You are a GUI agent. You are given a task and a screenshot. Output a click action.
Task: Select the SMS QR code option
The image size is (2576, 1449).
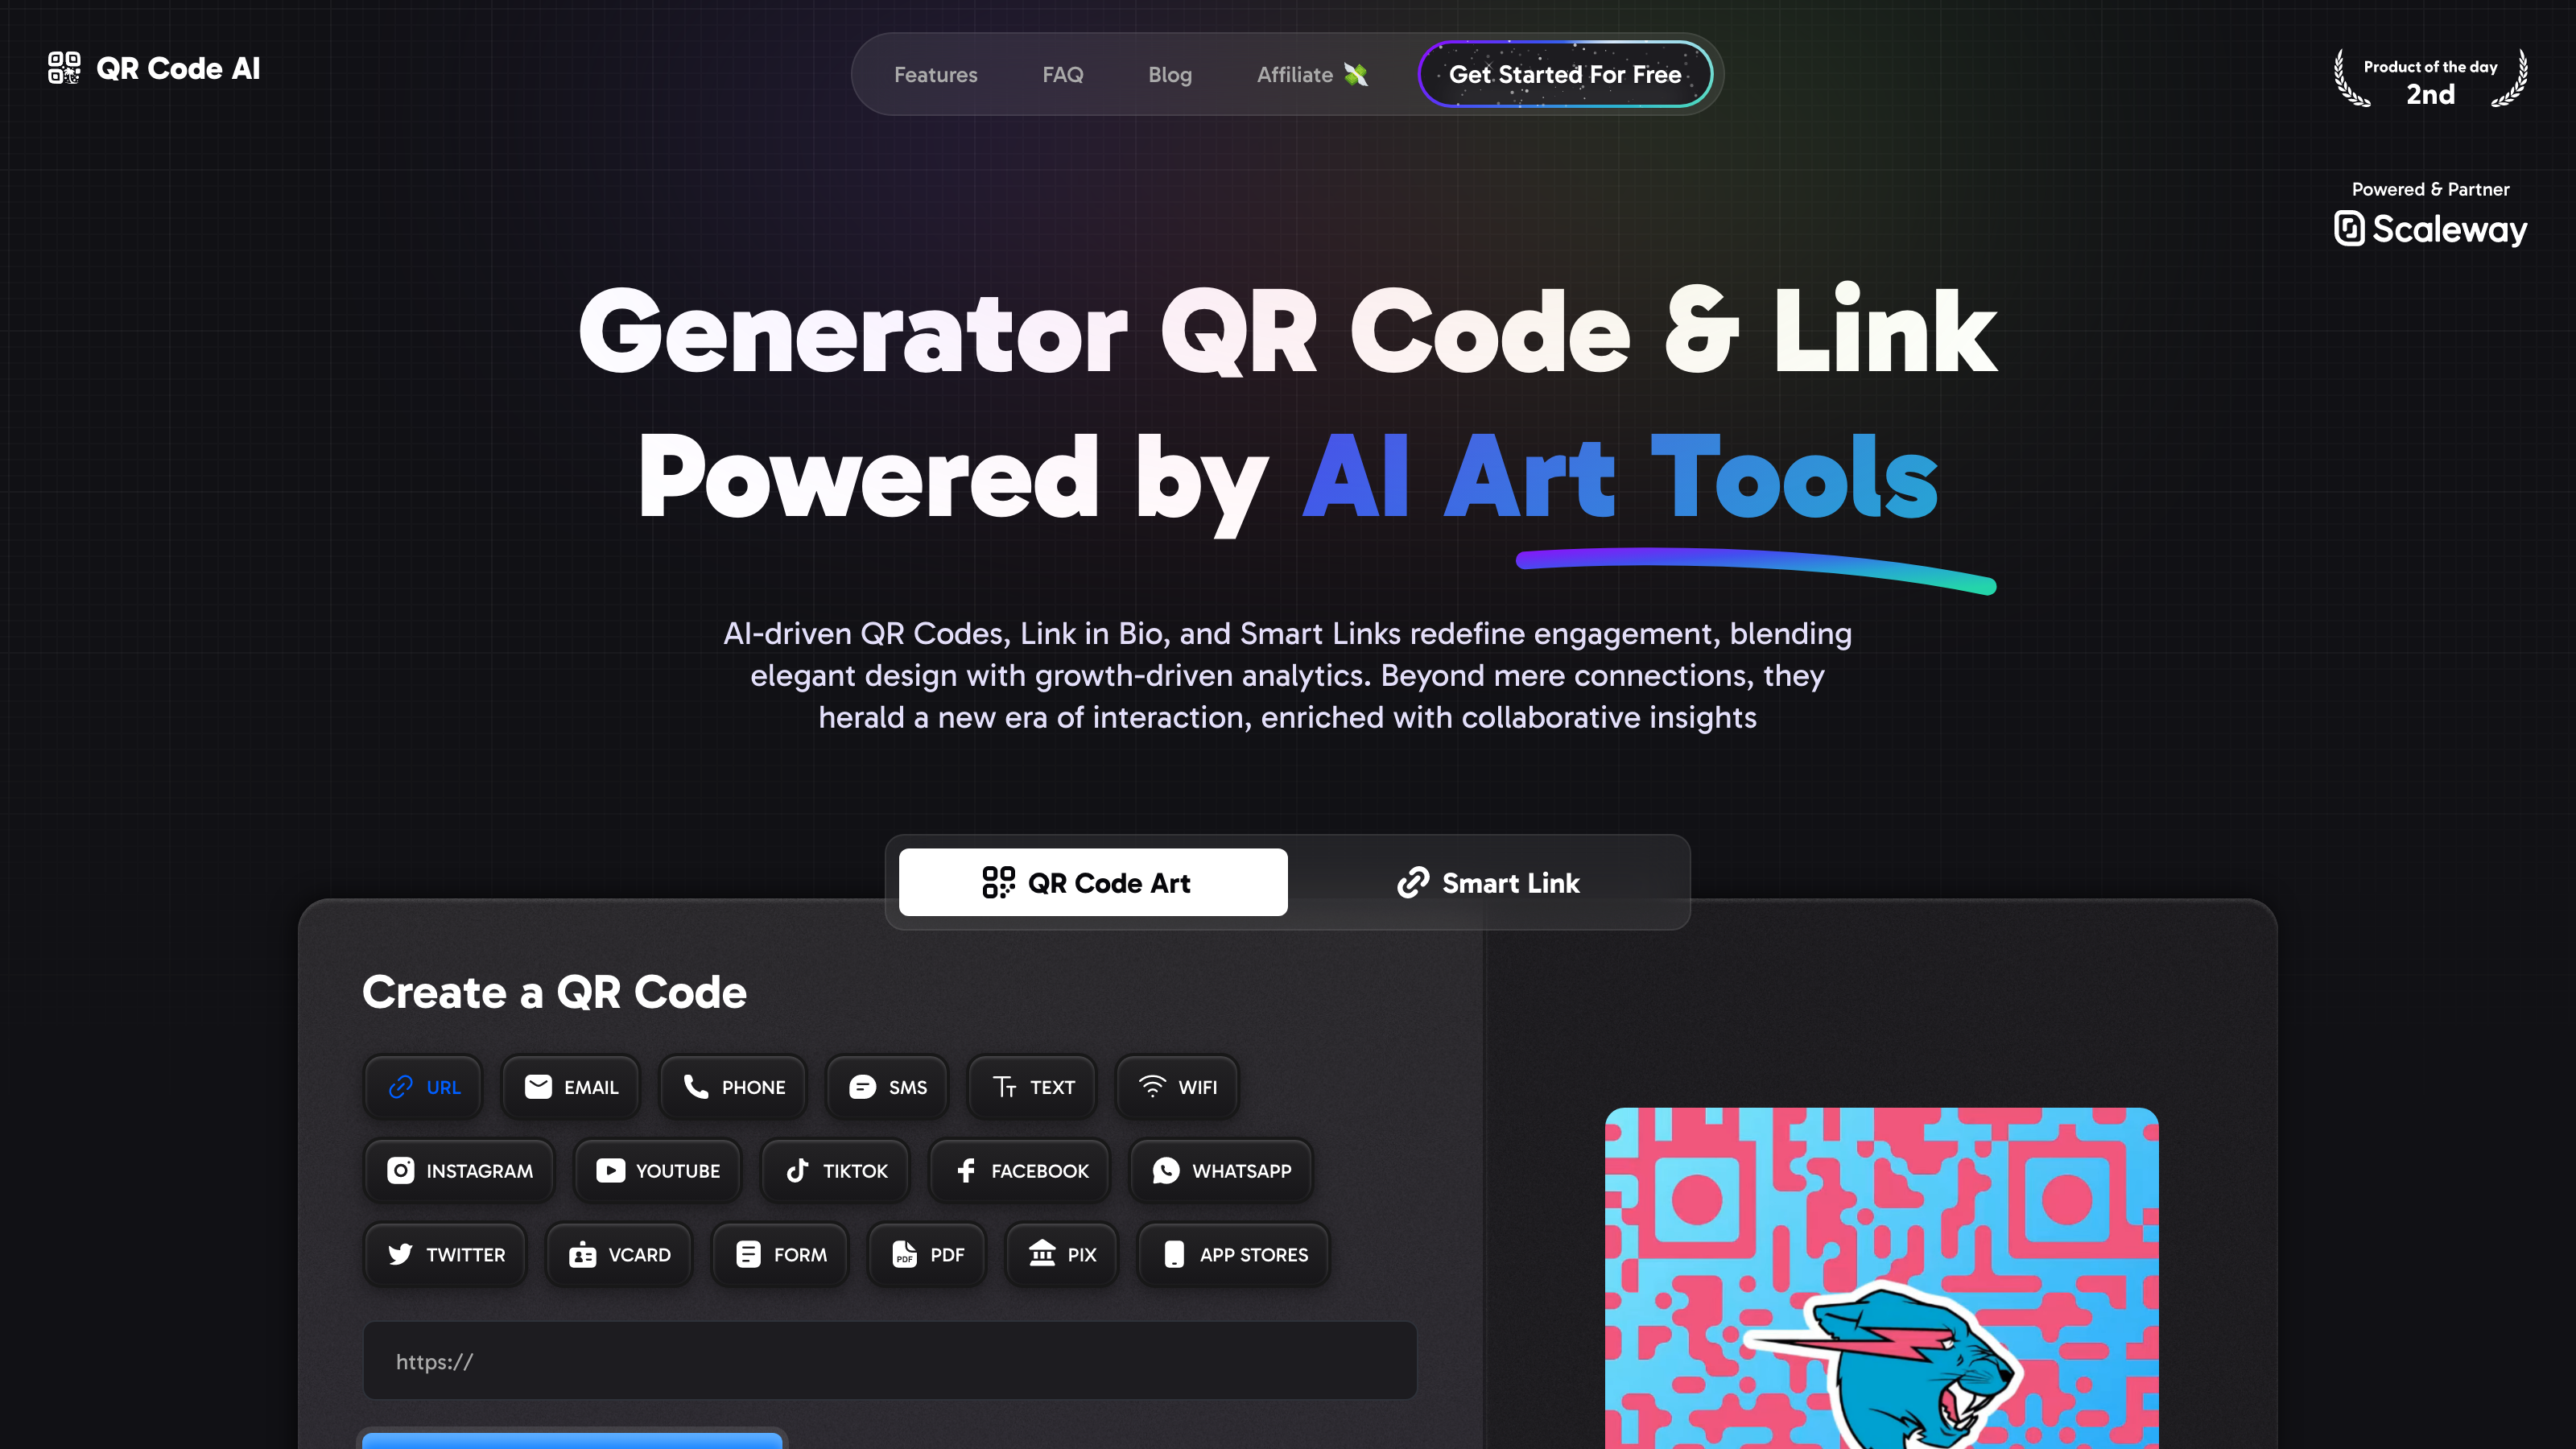[888, 1086]
